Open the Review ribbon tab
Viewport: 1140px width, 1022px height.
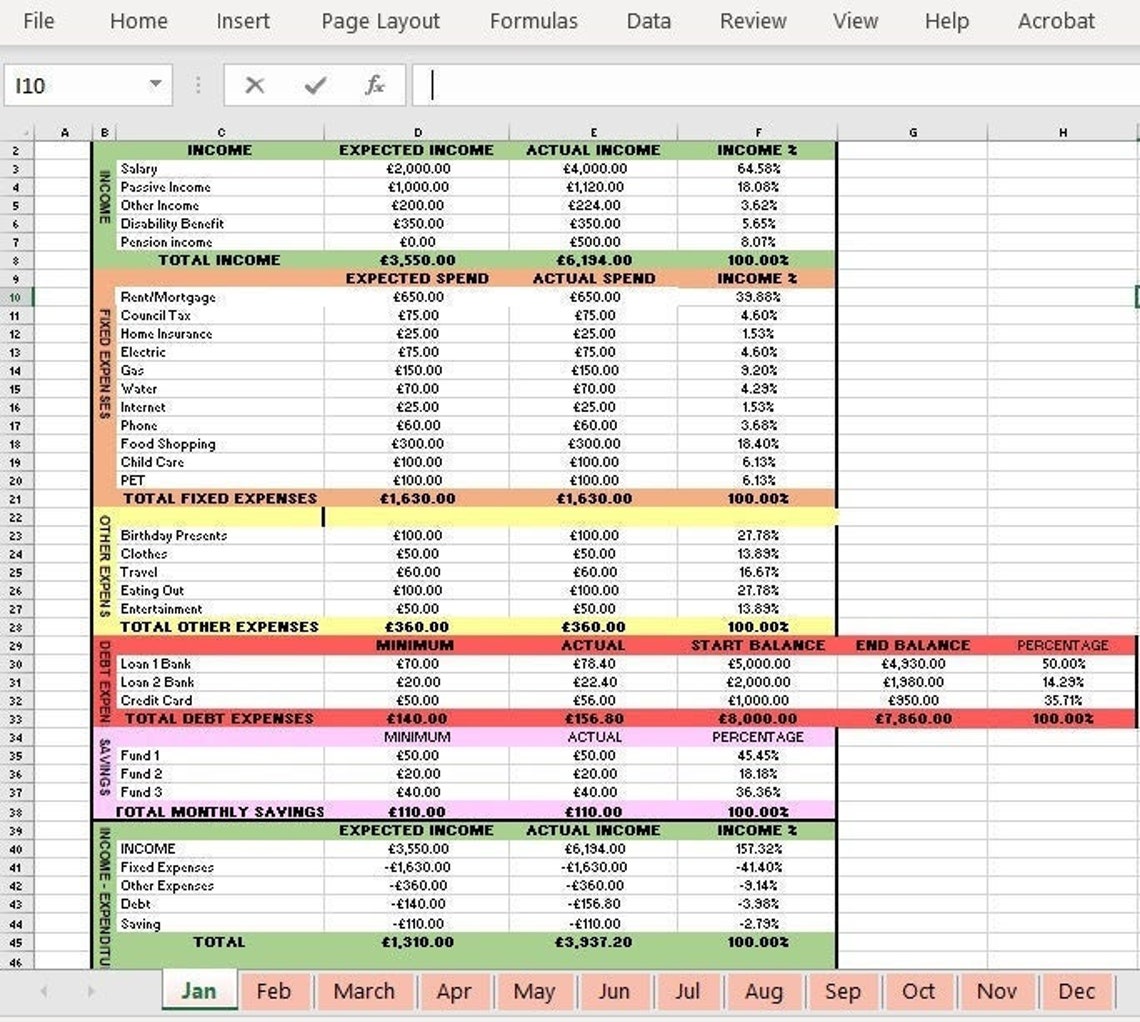click(752, 21)
